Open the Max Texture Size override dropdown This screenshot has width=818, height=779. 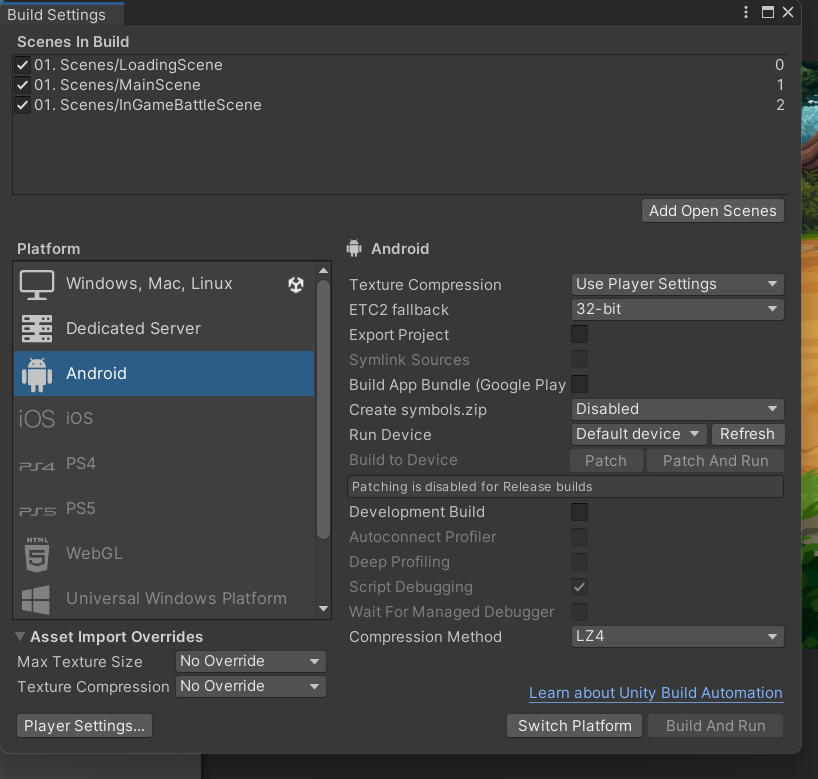tap(250, 662)
